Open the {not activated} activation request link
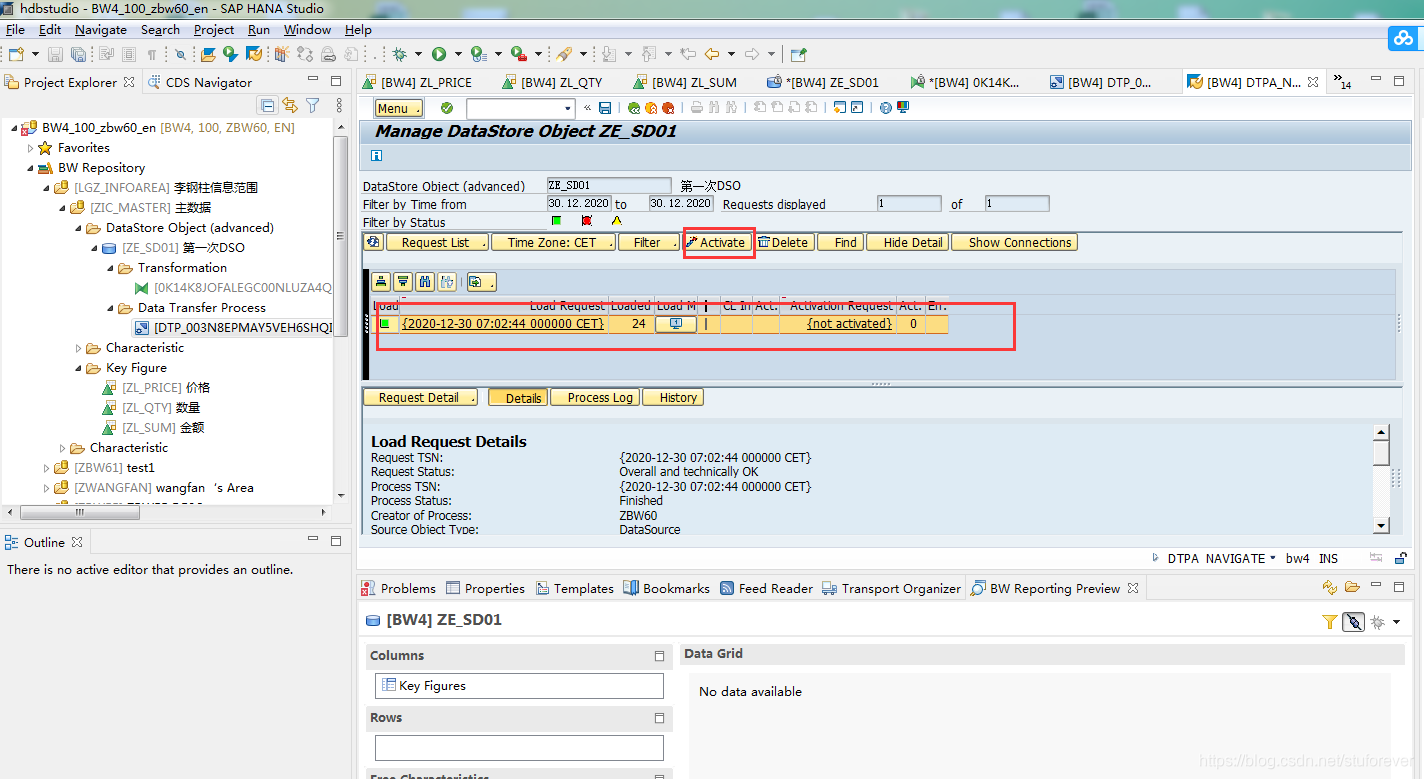The width and height of the screenshot is (1424, 779). point(850,324)
